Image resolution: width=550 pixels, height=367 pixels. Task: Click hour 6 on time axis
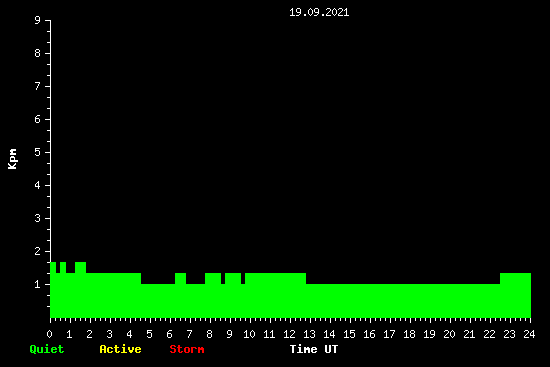[169, 334]
